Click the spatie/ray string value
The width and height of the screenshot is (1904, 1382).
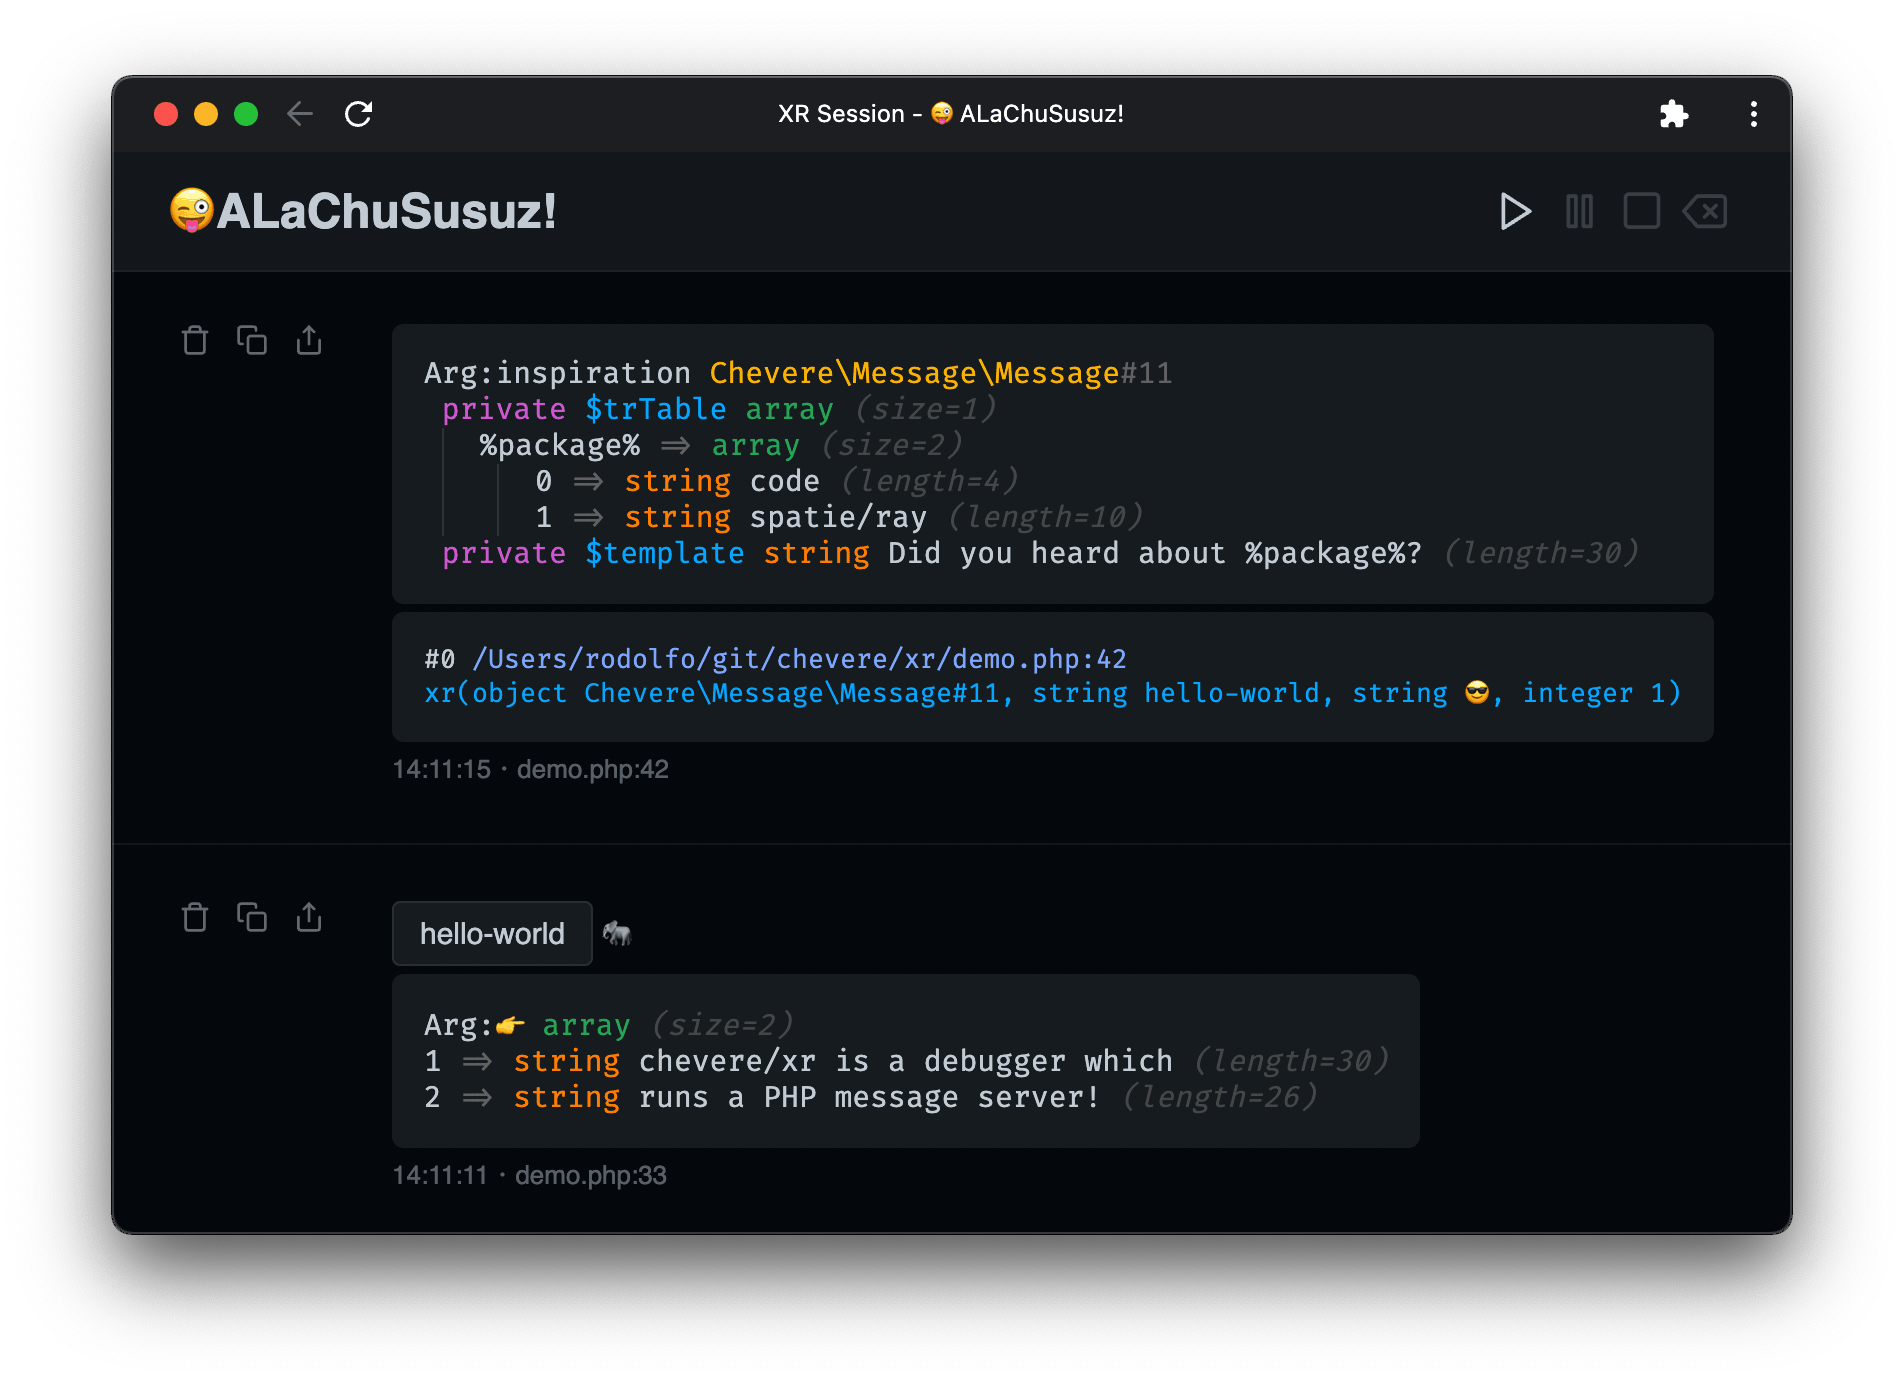(838, 517)
